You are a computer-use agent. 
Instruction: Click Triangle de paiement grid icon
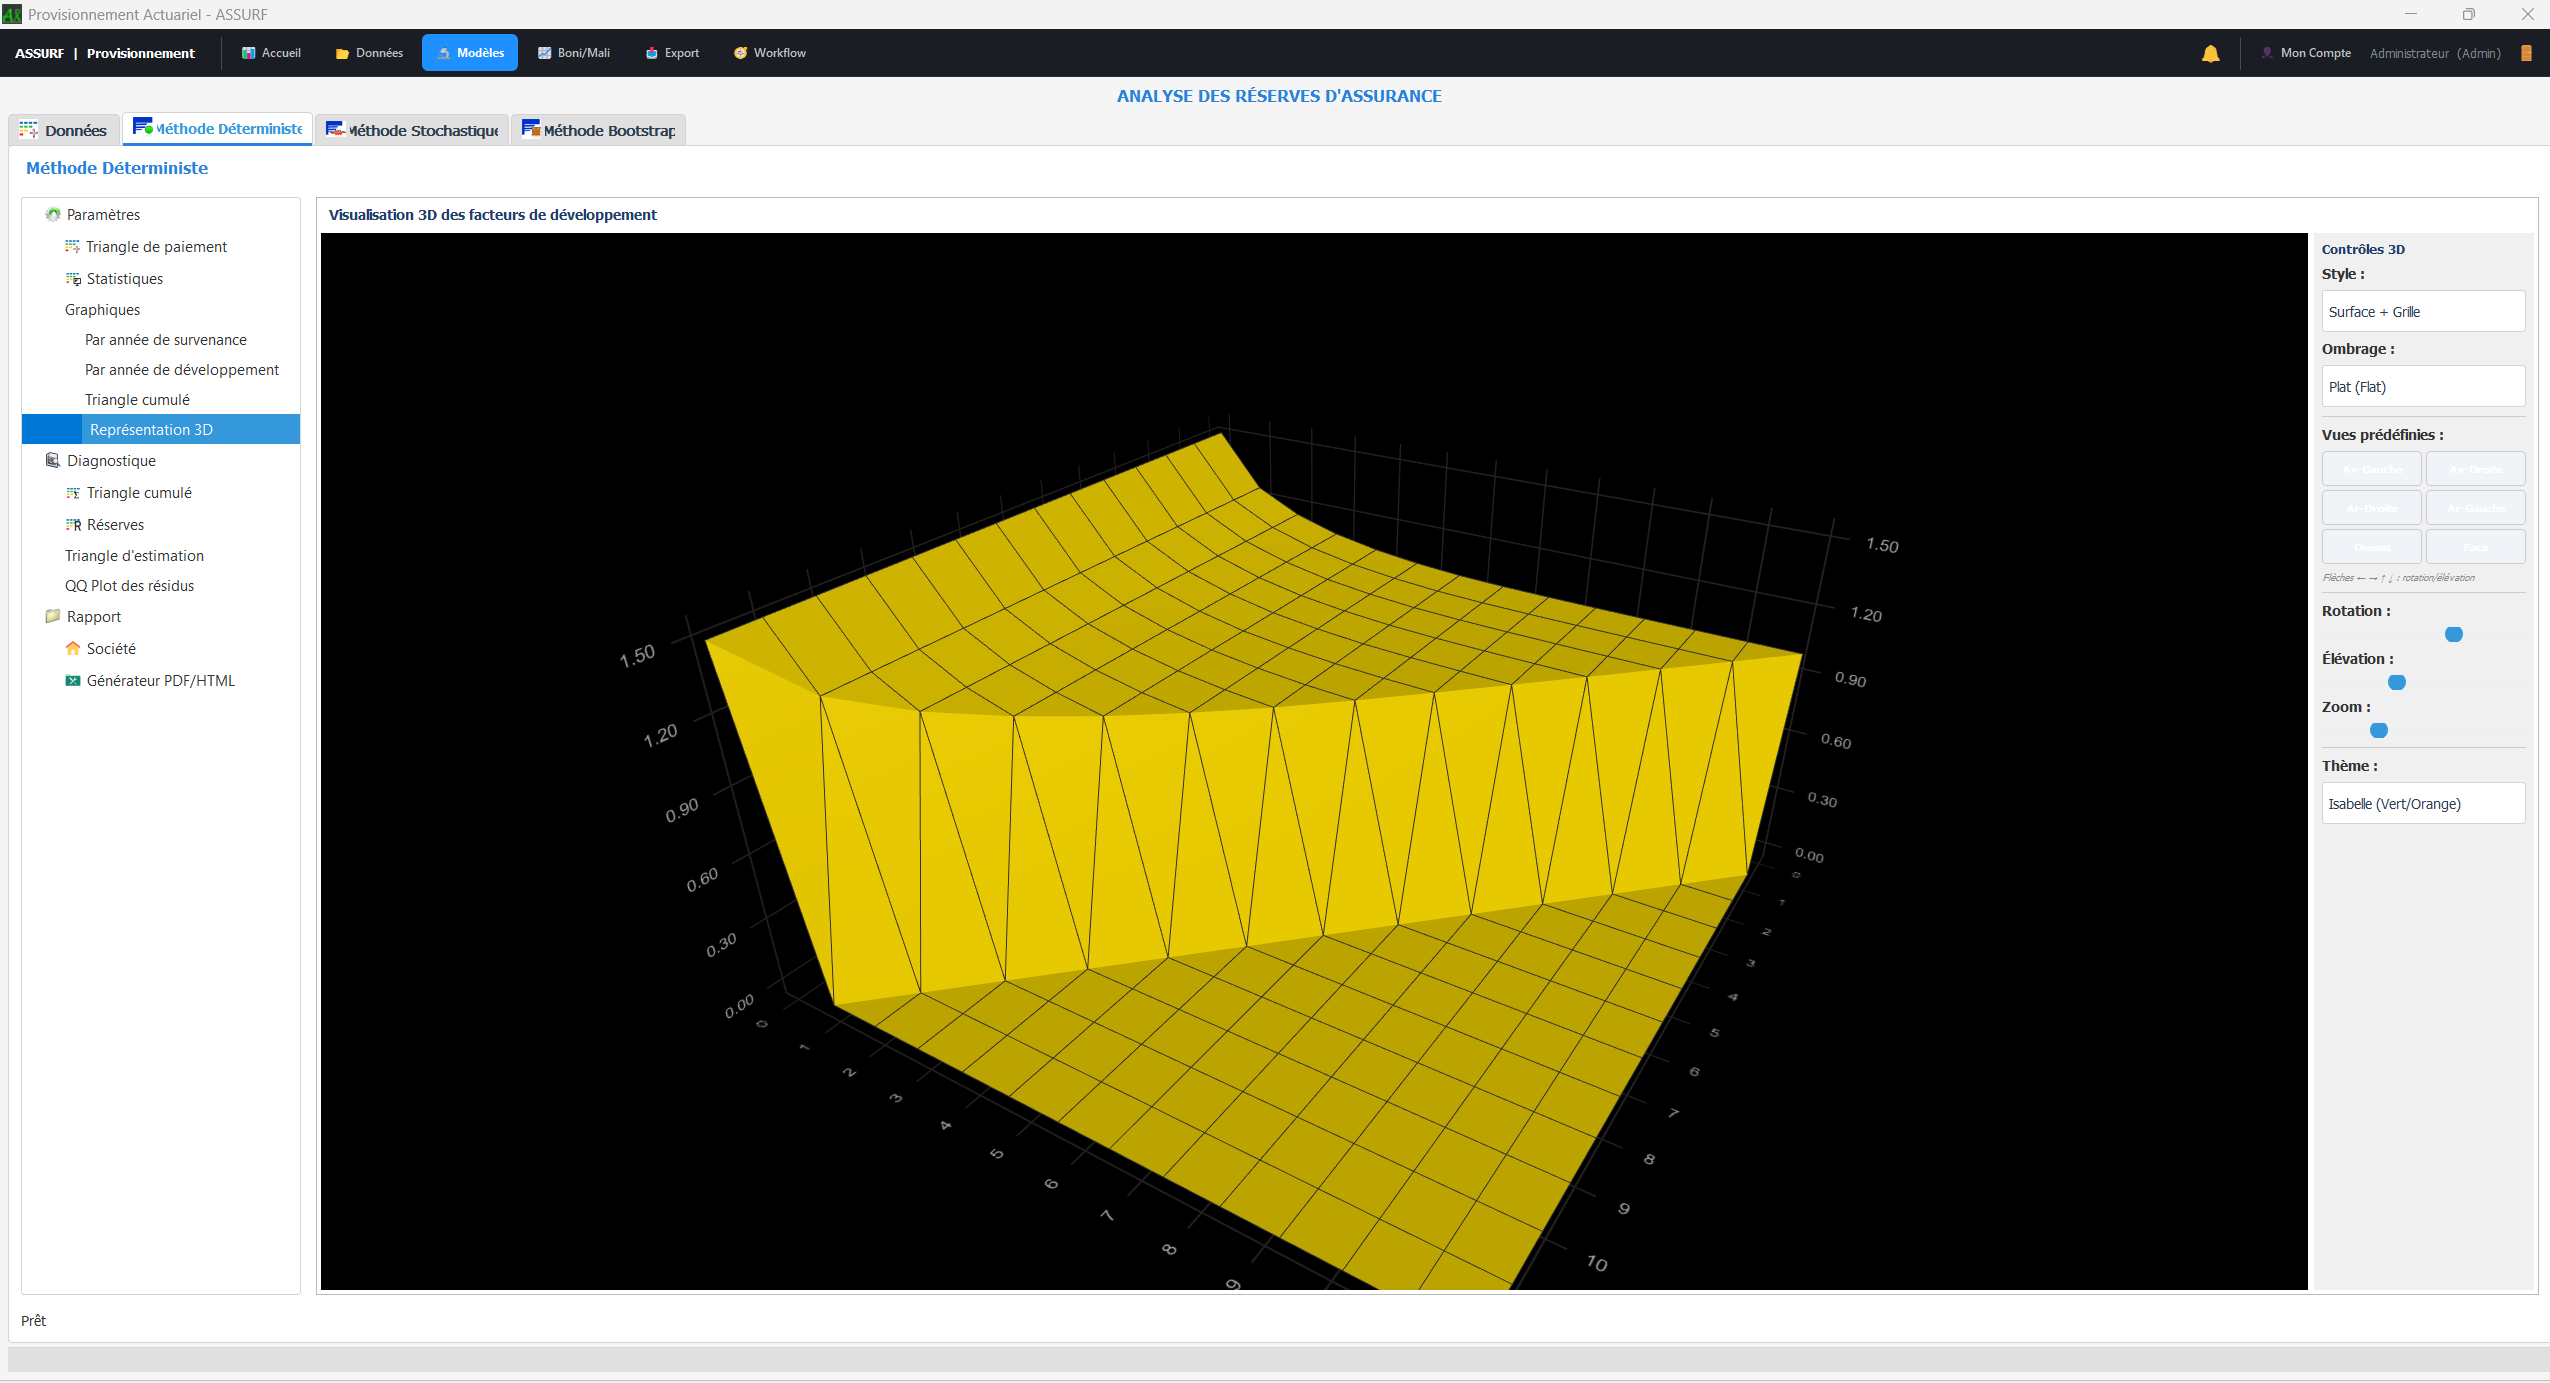pyautogui.click(x=72, y=246)
